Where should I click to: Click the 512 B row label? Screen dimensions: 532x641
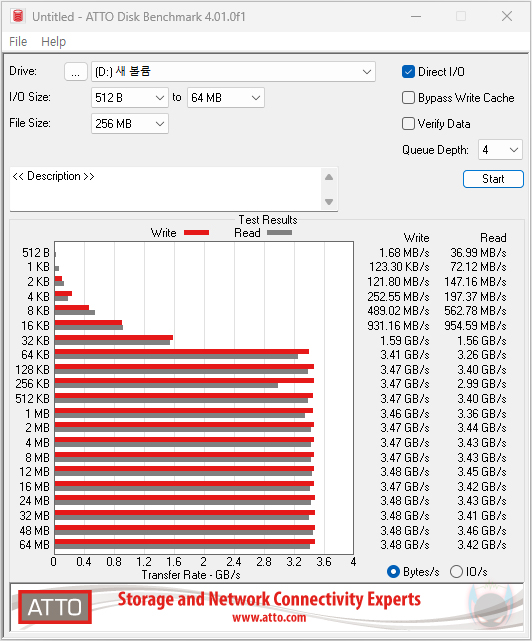[x=36, y=253]
